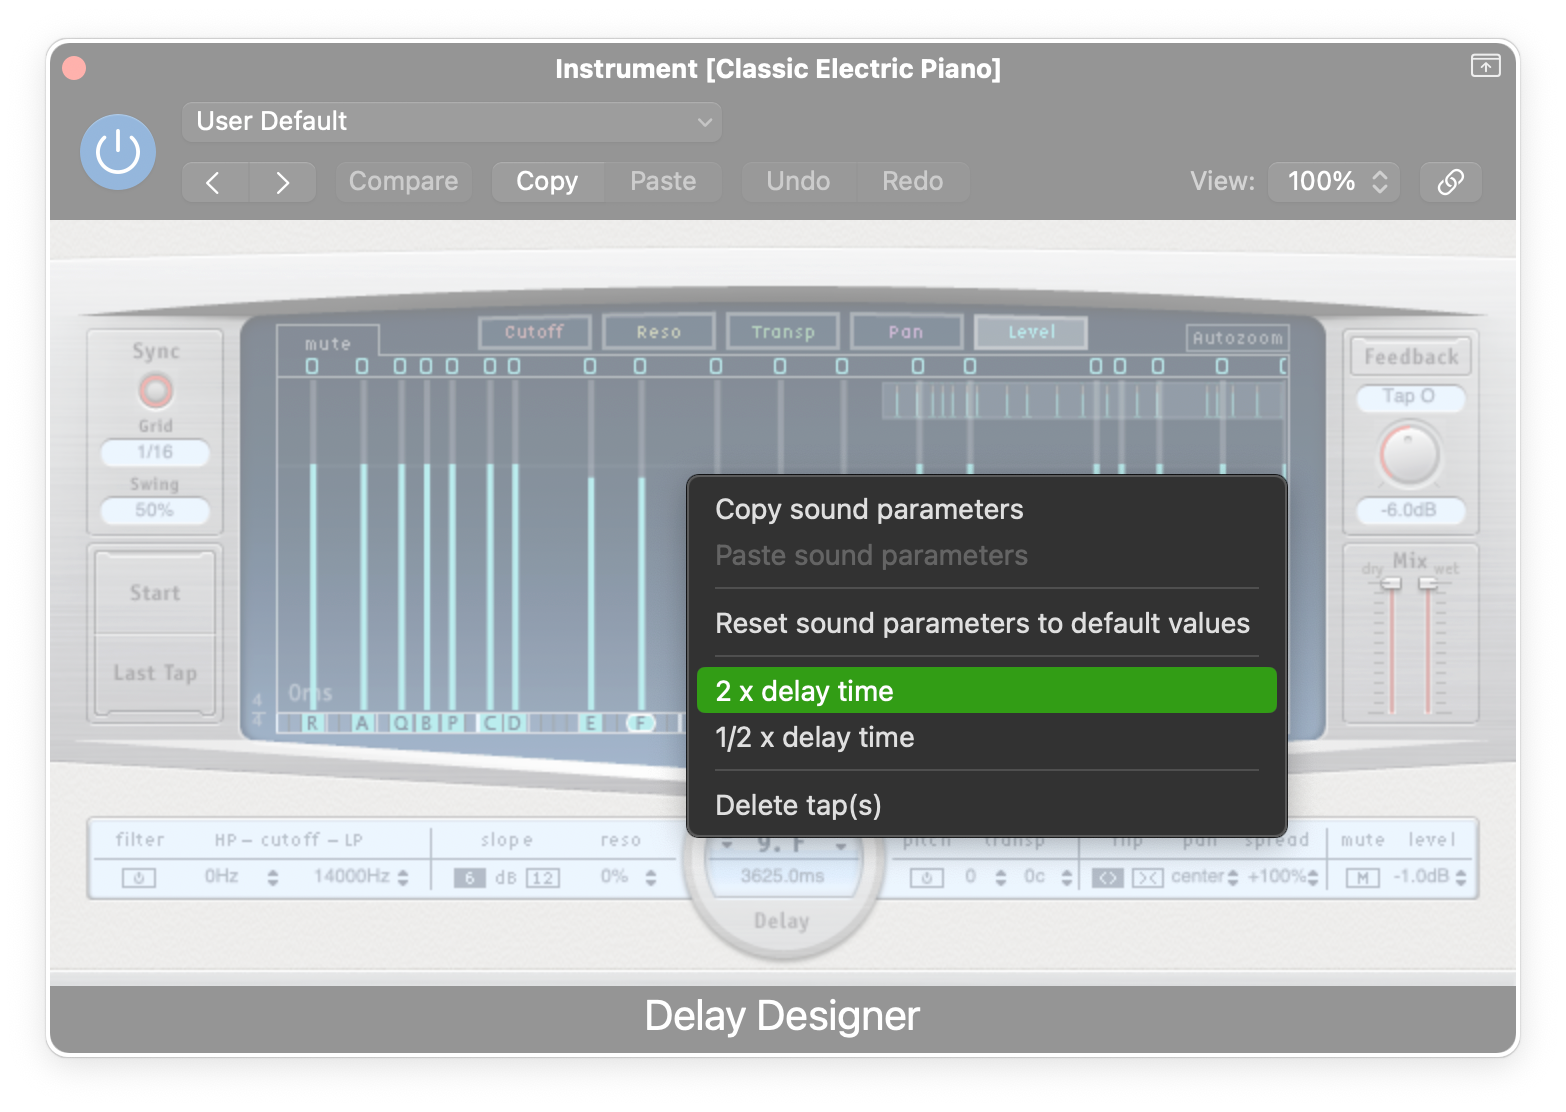Click the window expand icon top-right
1566x1112 pixels.
coord(1485,66)
